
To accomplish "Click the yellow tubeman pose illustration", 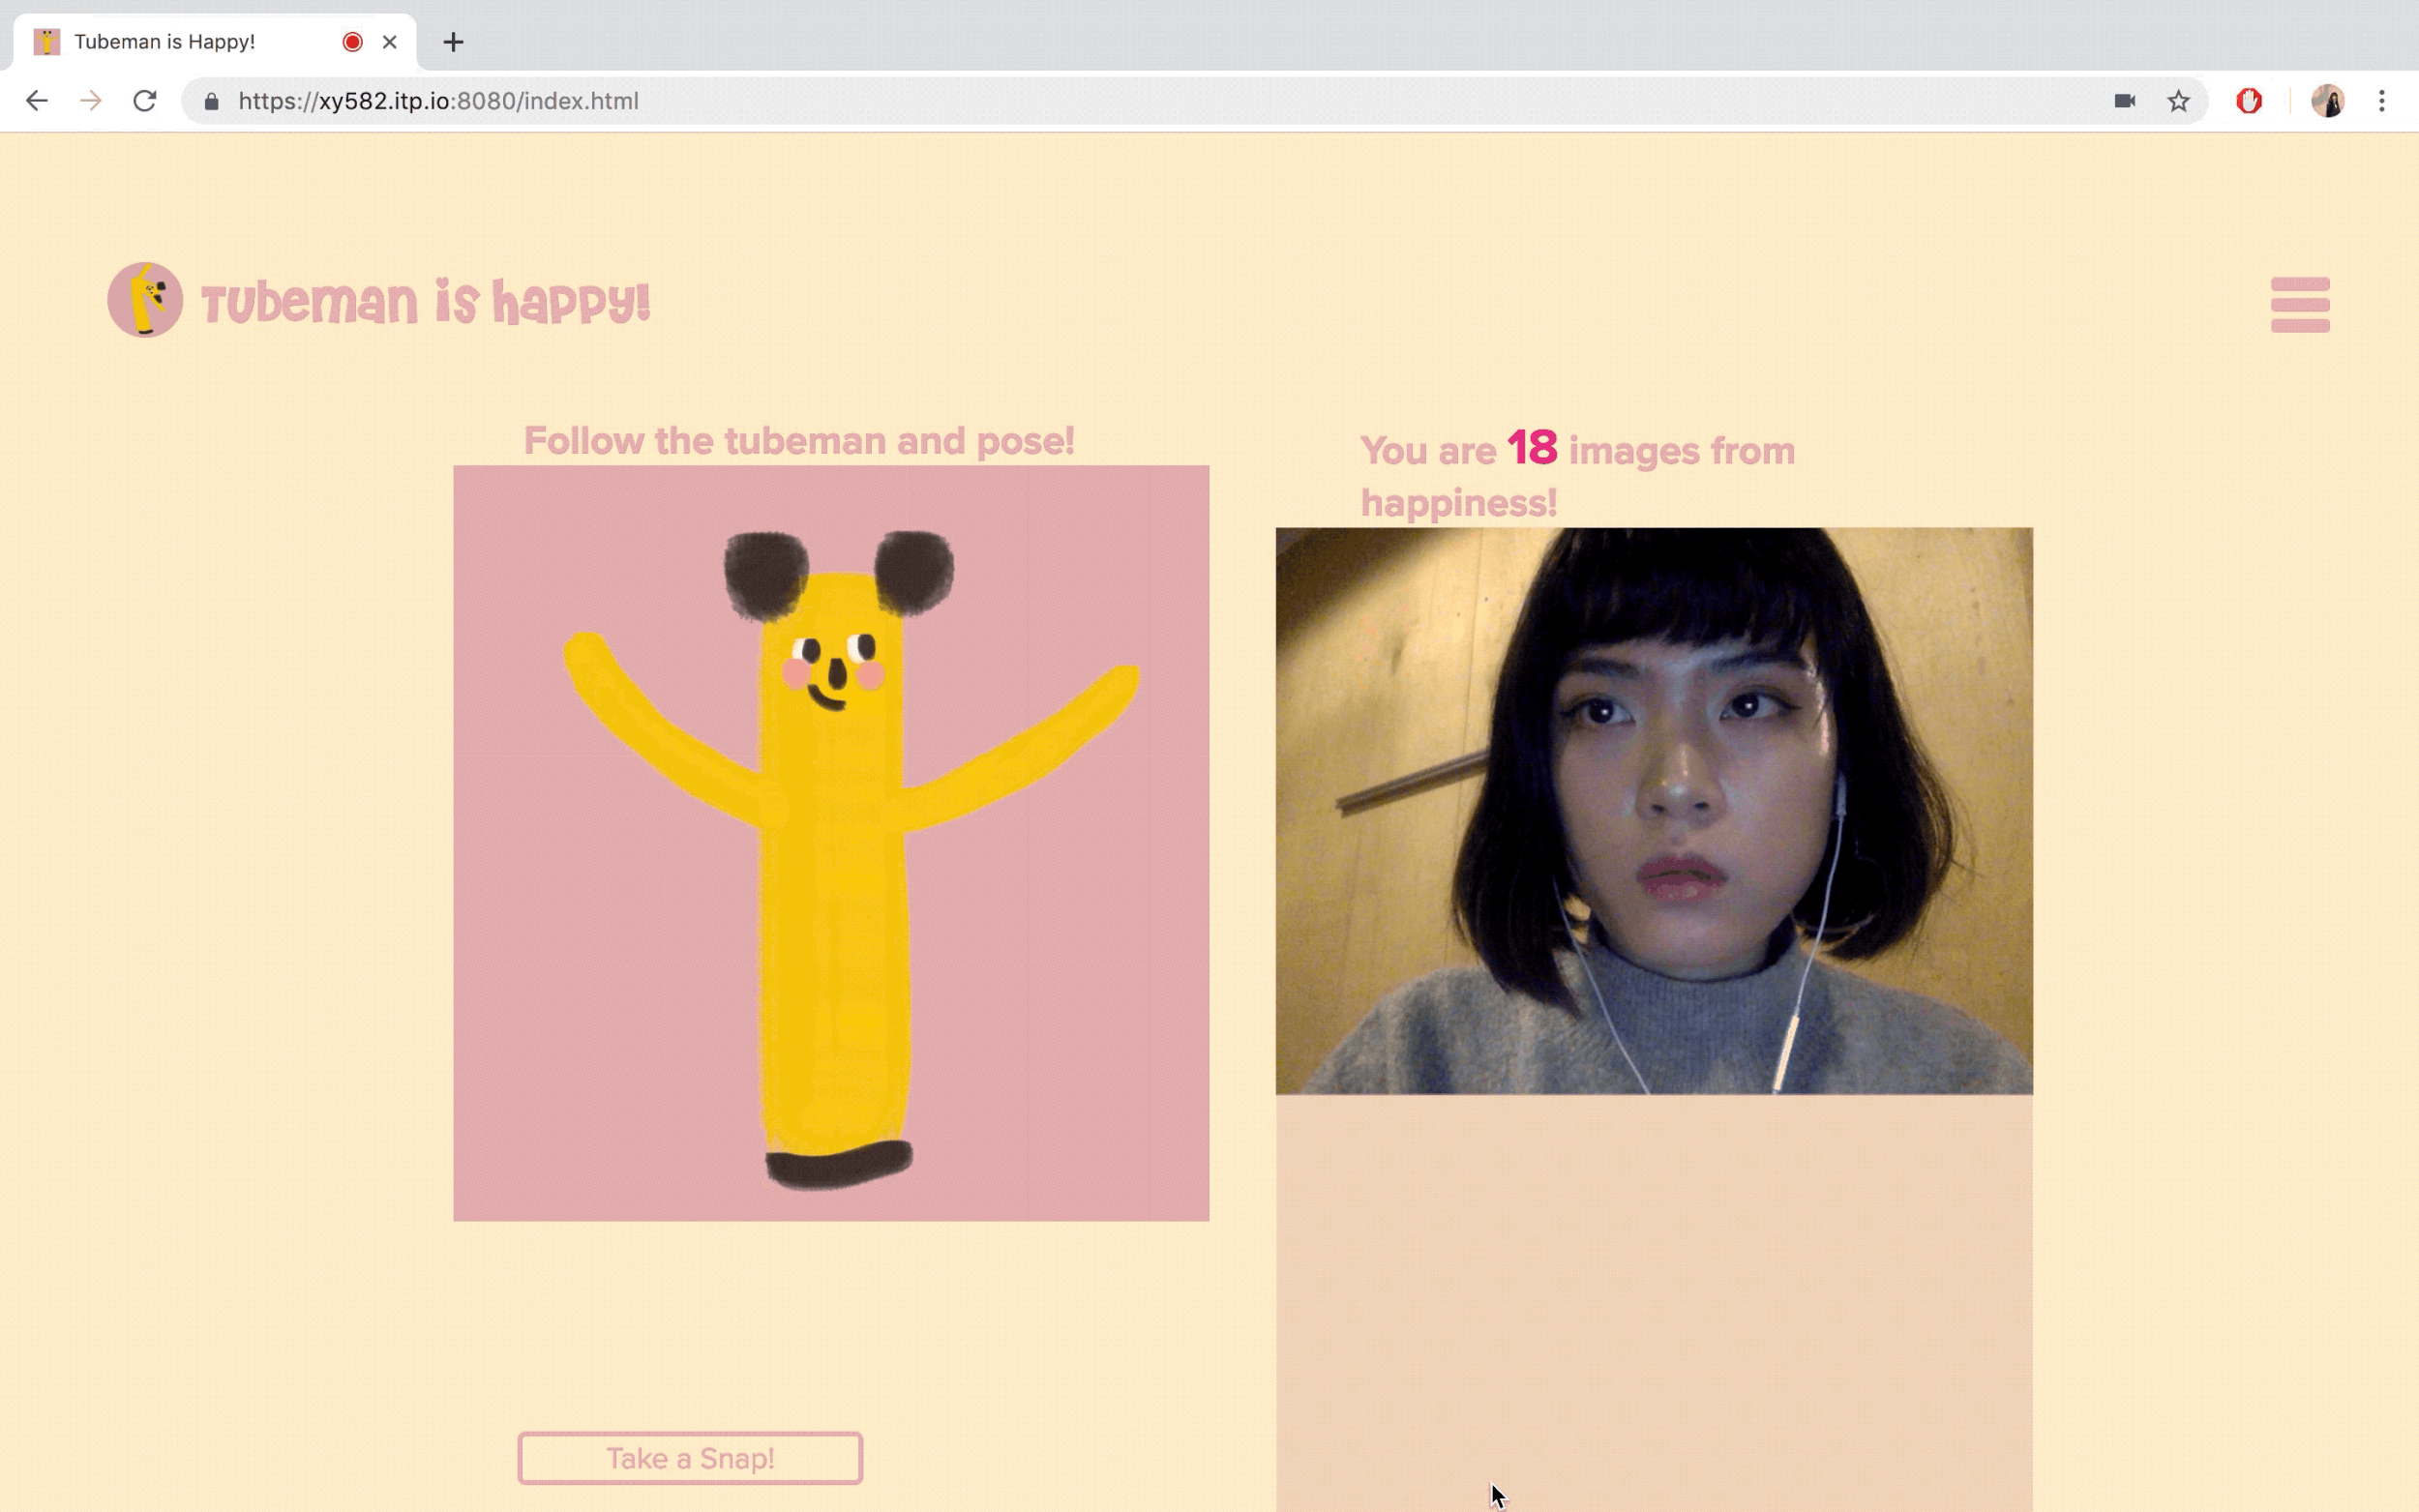I will point(831,843).
